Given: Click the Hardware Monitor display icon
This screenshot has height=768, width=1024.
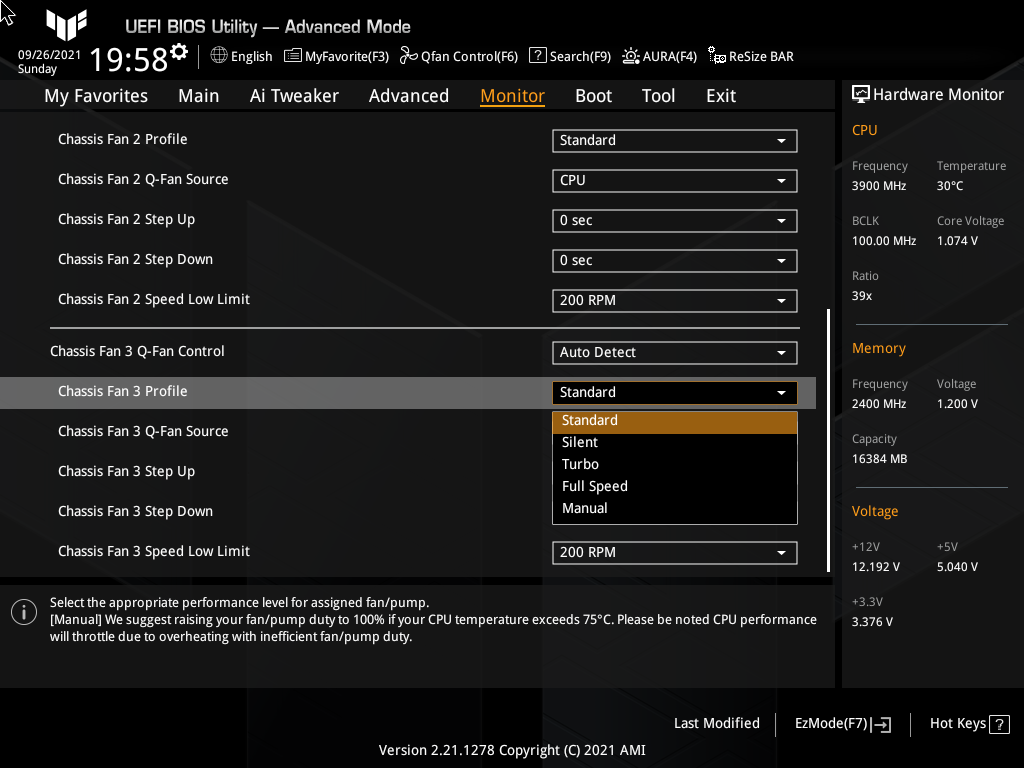Looking at the screenshot, I should [x=861, y=94].
